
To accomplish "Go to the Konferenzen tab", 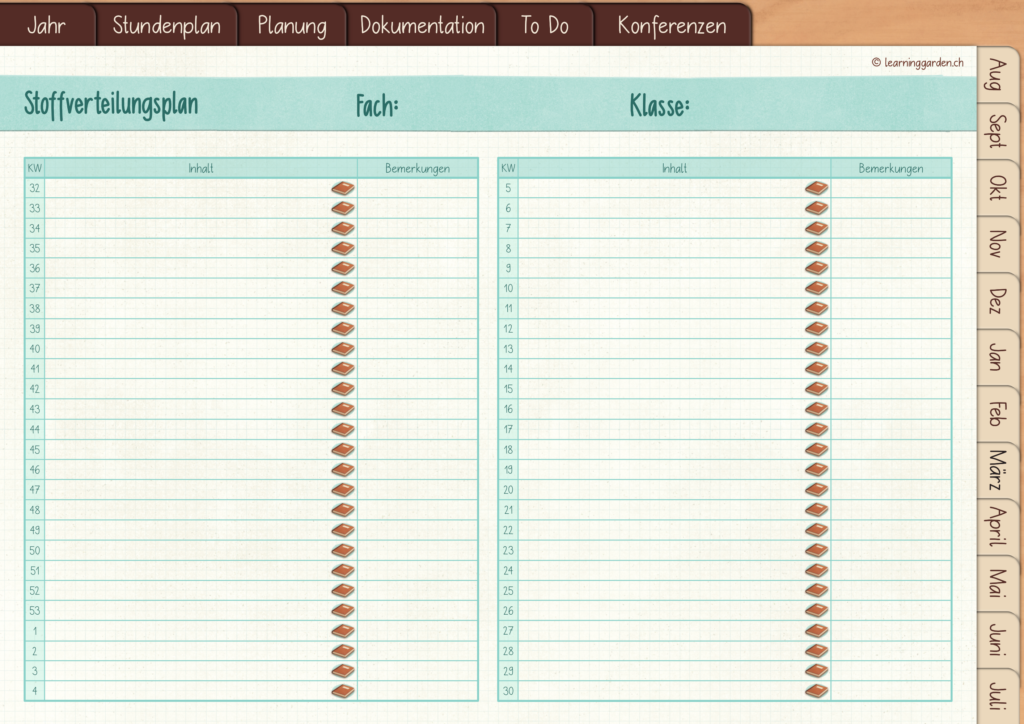I will [672, 25].
